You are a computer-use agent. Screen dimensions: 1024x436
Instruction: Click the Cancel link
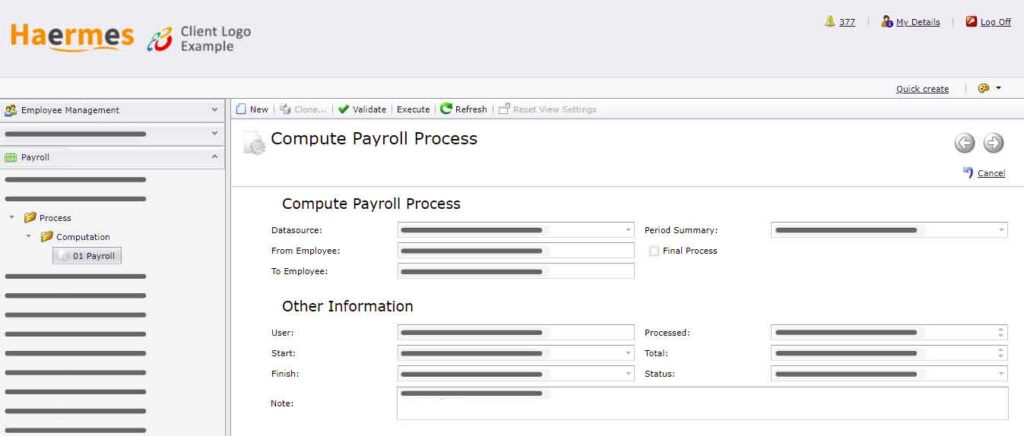[x=991, y=174]
